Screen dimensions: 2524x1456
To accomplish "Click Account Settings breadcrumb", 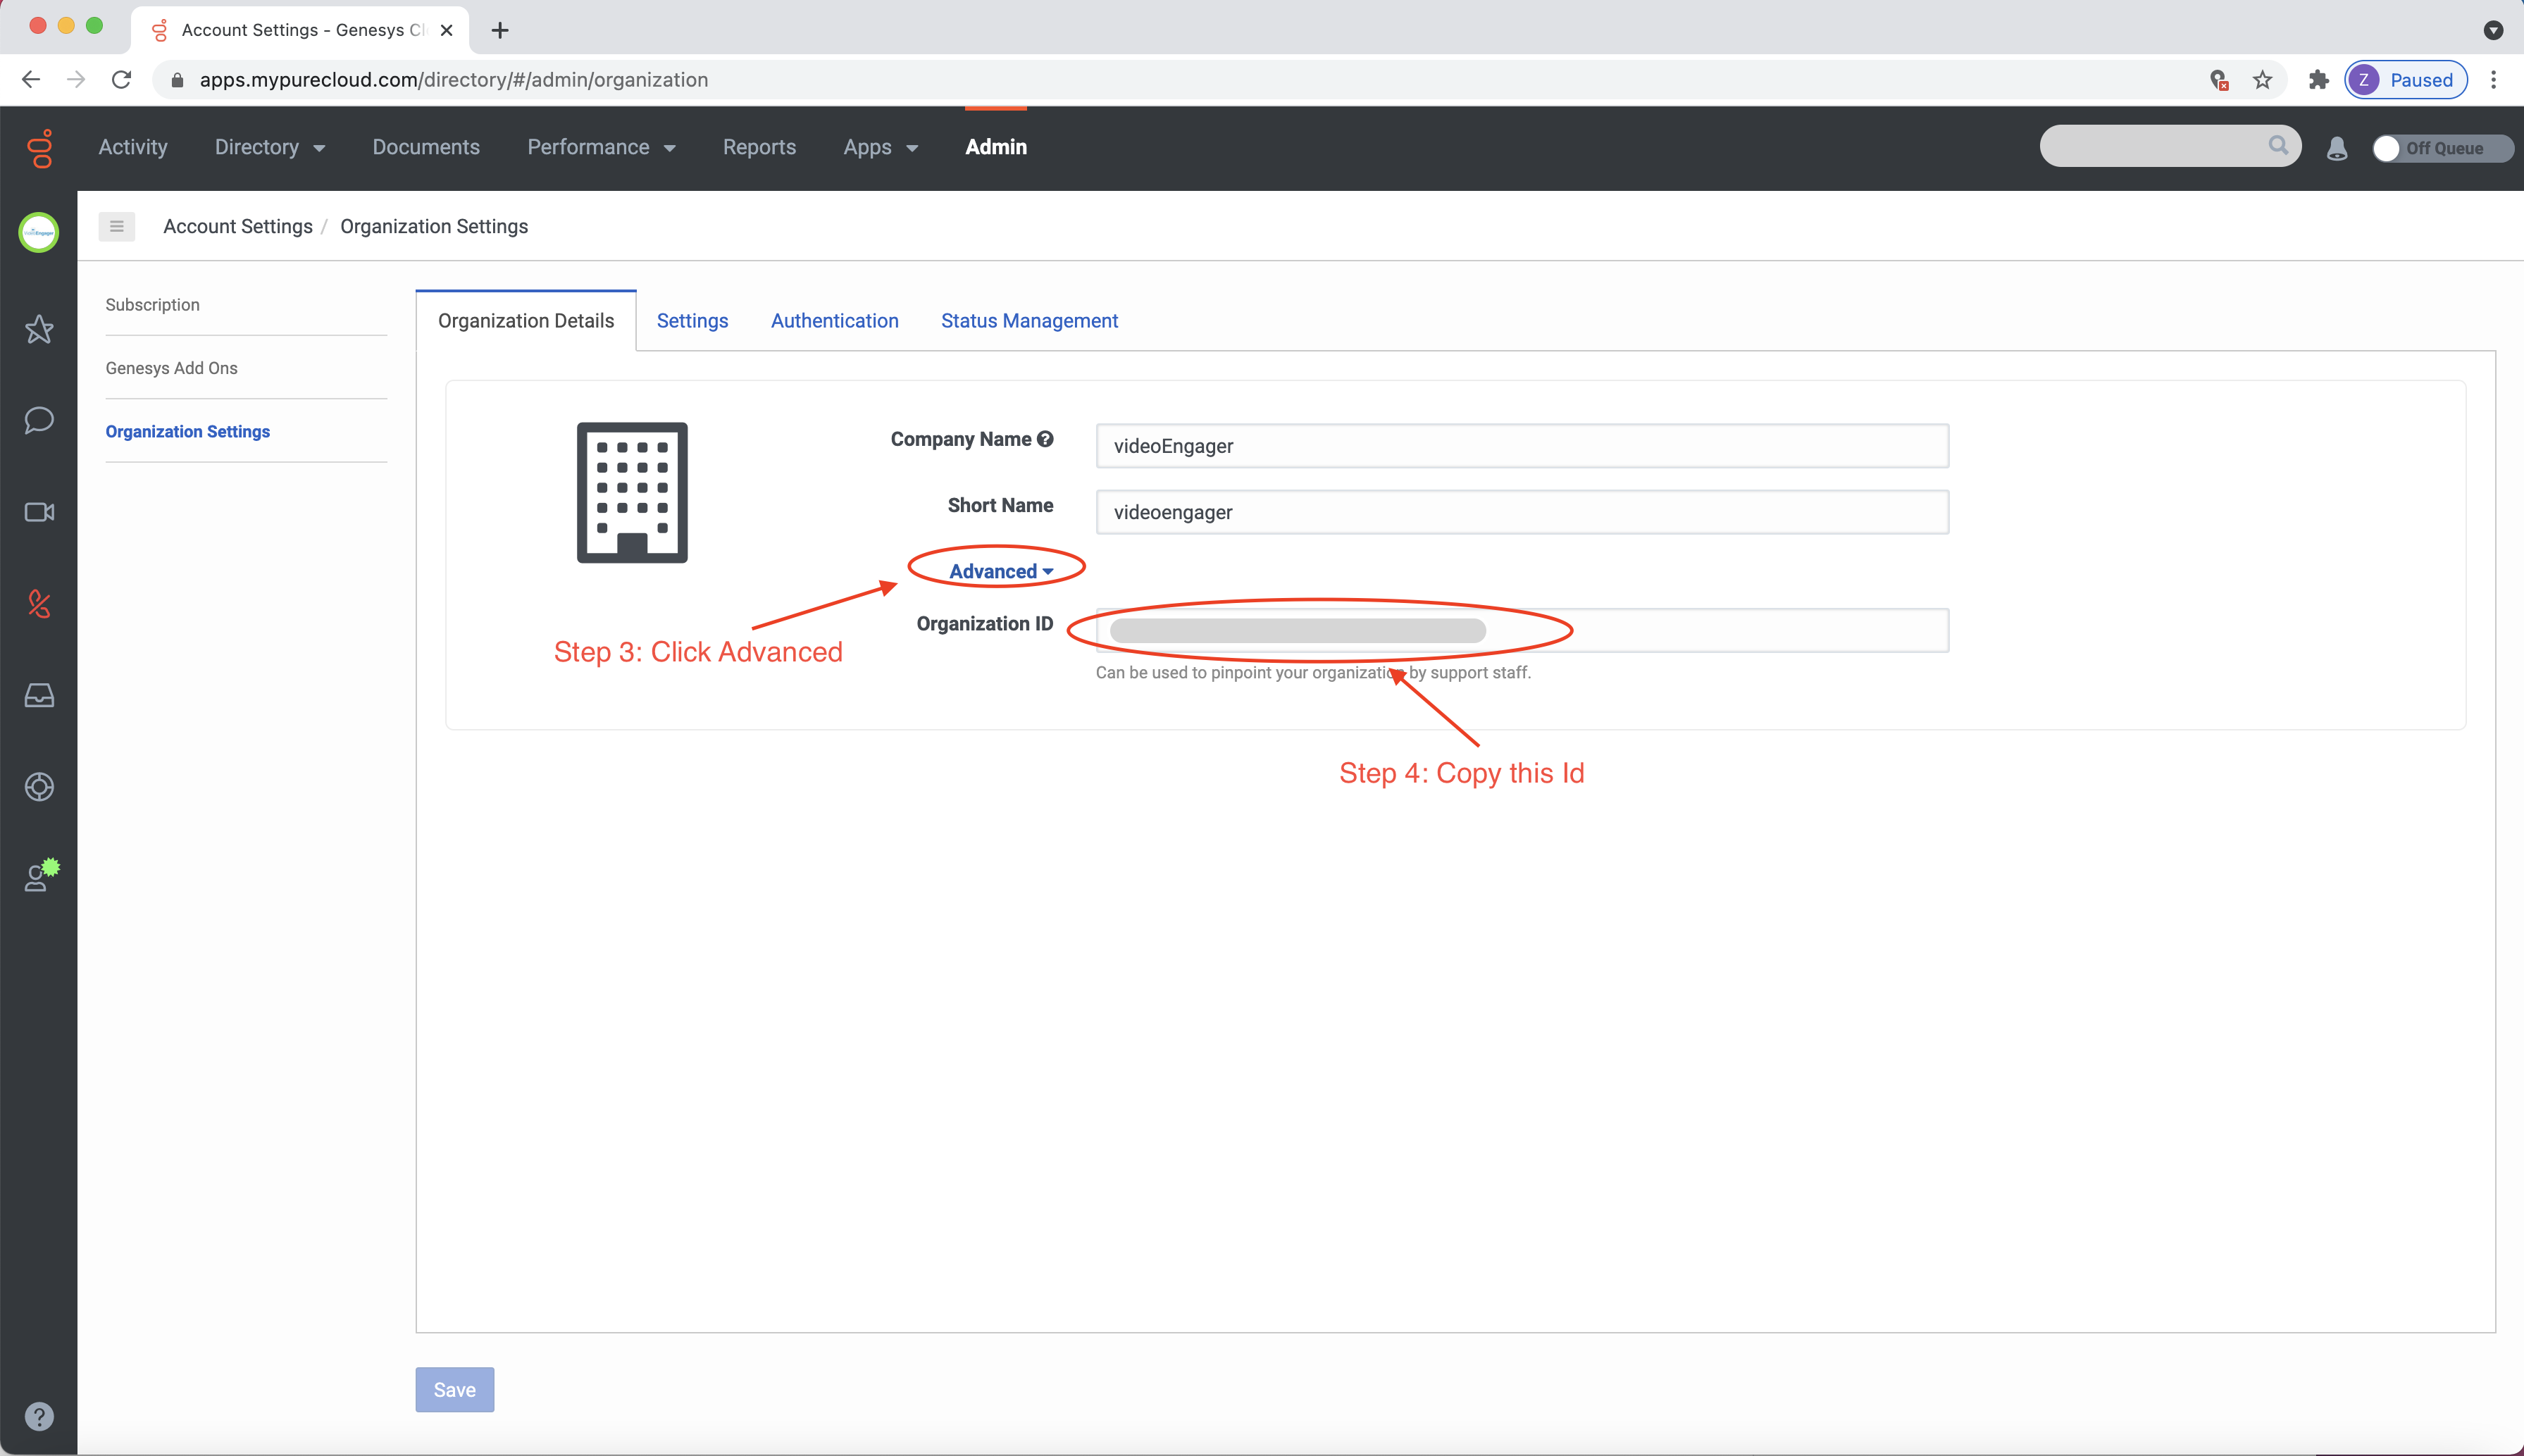I will coord(238,226).
